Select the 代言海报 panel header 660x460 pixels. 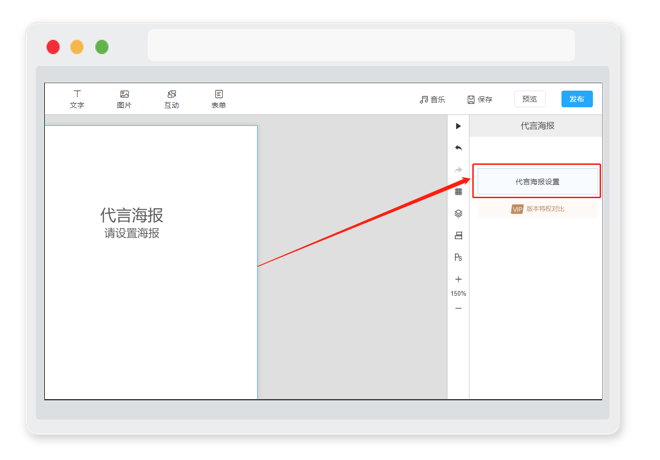(x=538, y=125)
